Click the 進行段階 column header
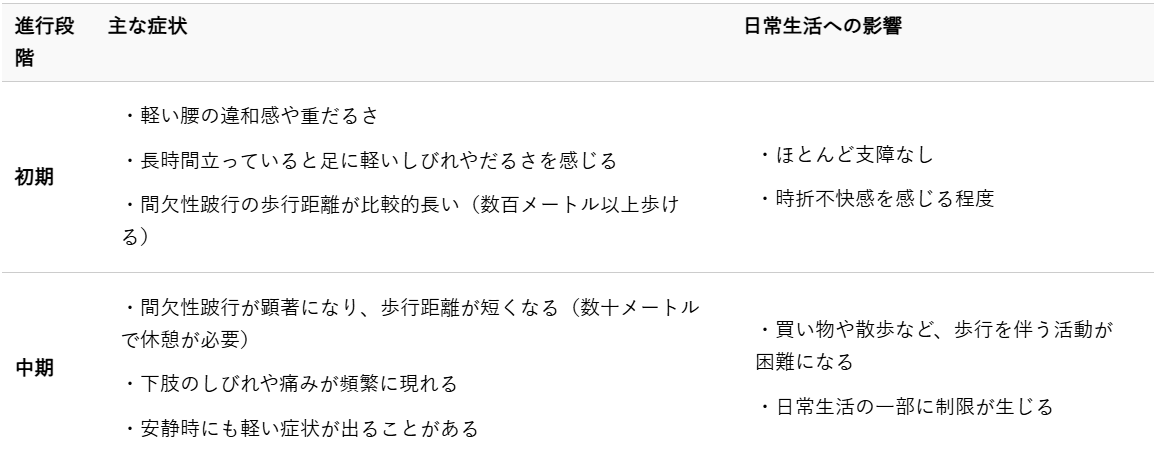 43,44
